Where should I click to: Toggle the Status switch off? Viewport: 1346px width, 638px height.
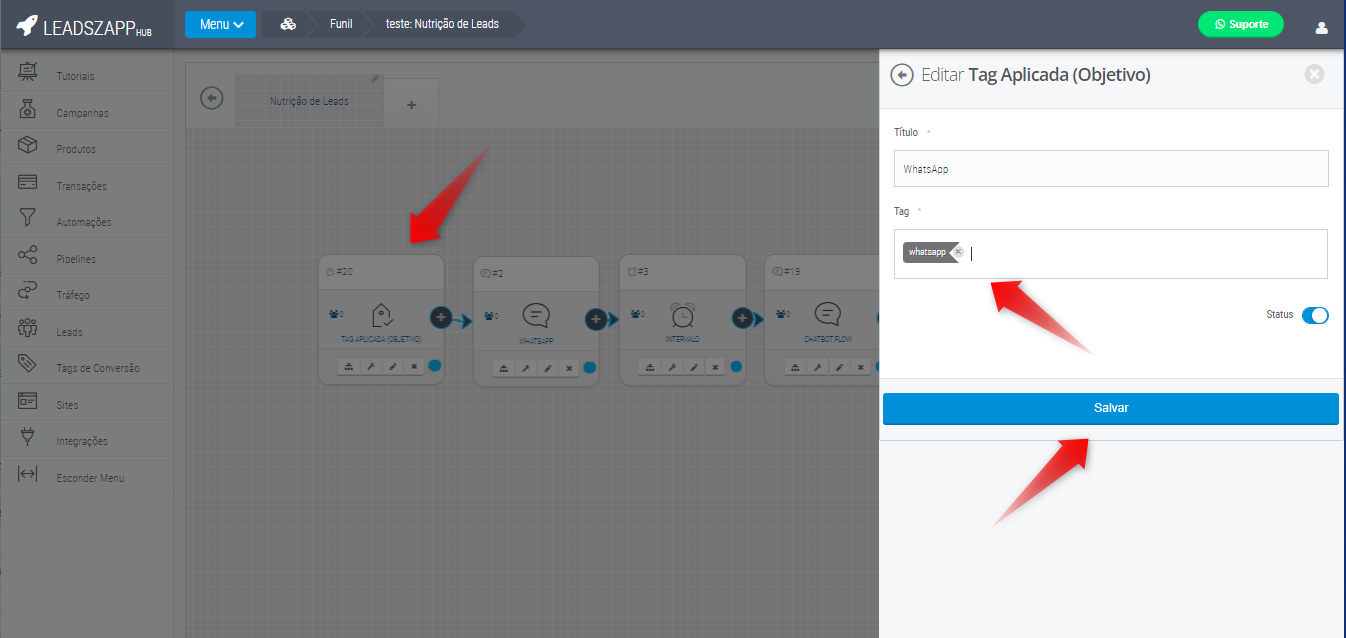click(x=1315, y=315)
